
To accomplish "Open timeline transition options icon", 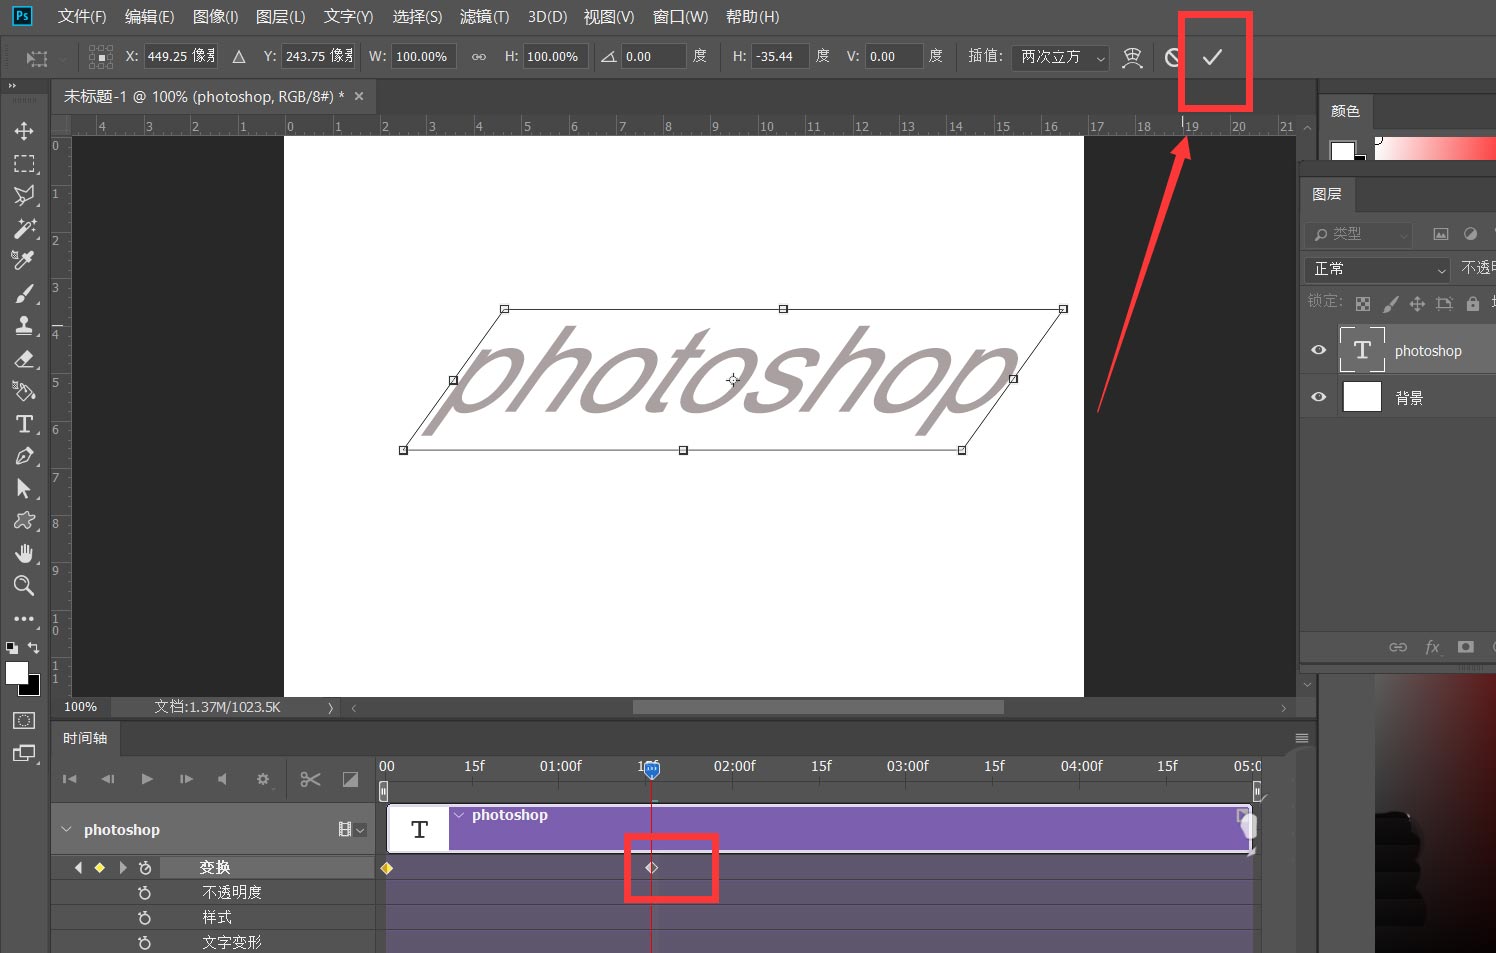I will click(350, 779).
